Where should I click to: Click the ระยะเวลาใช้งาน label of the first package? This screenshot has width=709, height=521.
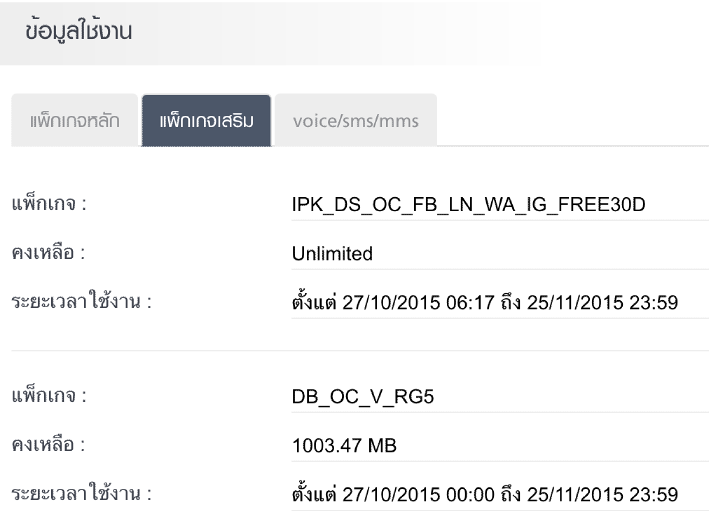click(x=80, y=302)
